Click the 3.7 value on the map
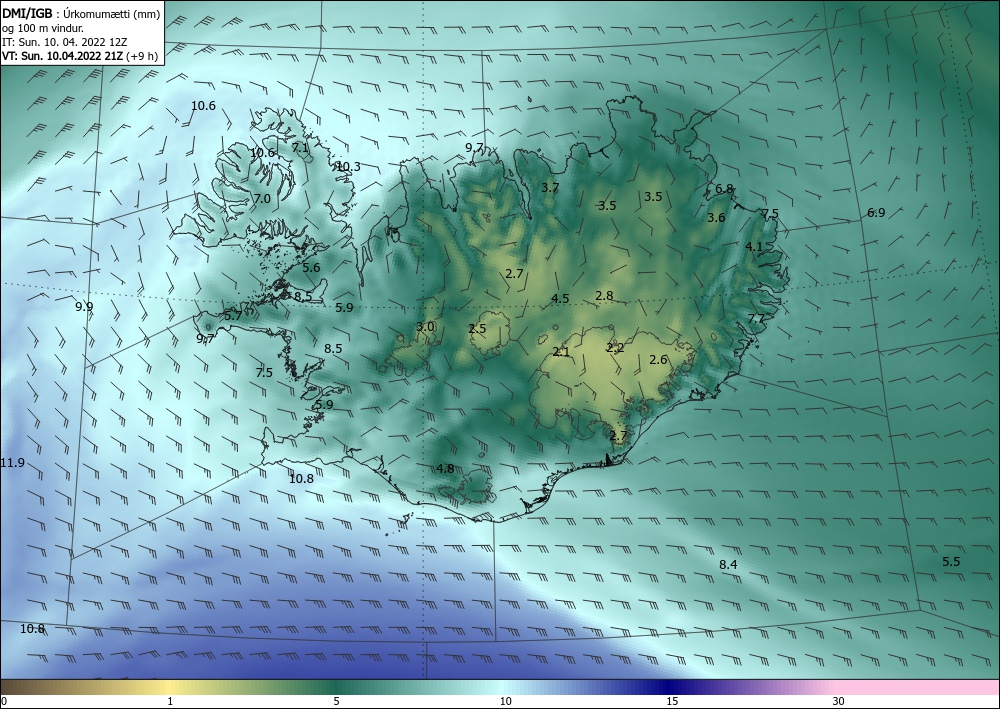This screenshot has height=709, width=1000. [x=550, y=187]
